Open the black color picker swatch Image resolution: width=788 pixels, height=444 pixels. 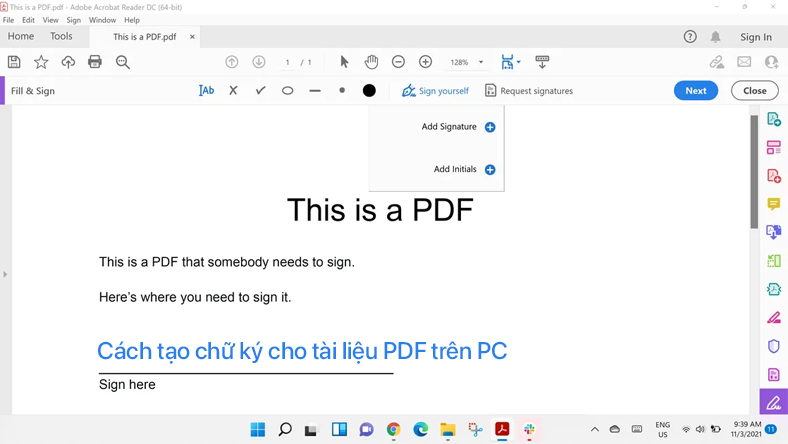tap(369, 91)
